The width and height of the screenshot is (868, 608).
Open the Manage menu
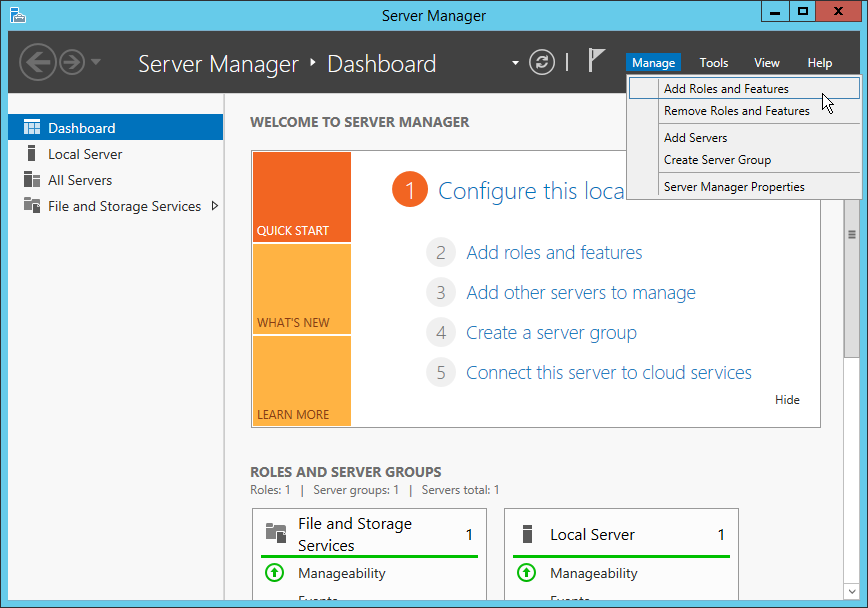click(x=653, y=63)
